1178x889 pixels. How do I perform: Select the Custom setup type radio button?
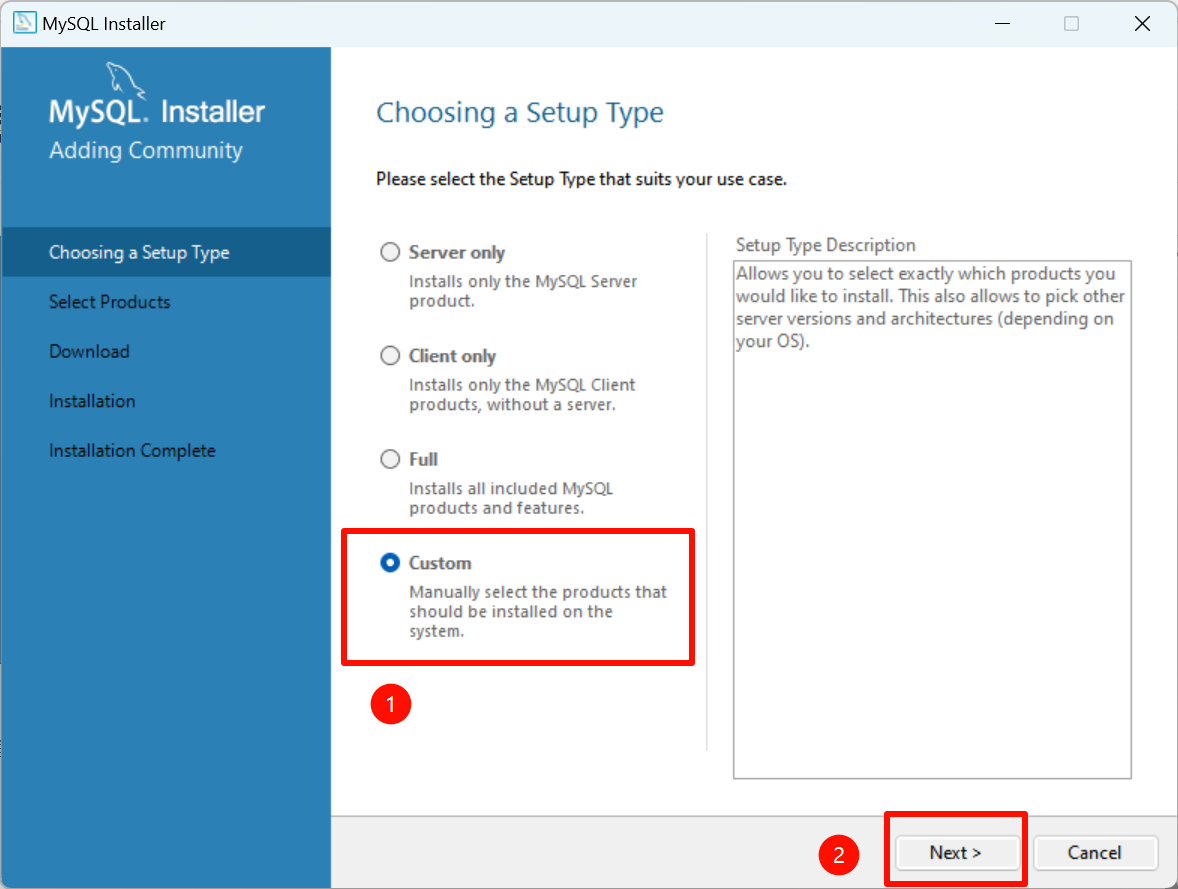coord(390,562)
